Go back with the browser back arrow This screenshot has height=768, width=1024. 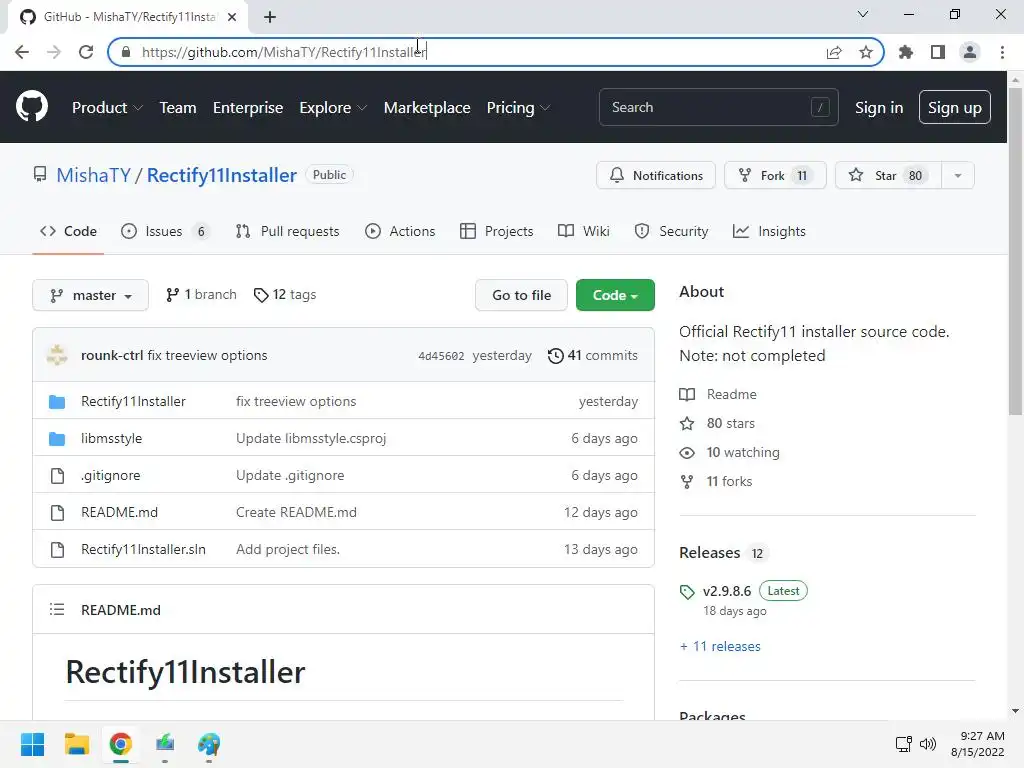22,52
